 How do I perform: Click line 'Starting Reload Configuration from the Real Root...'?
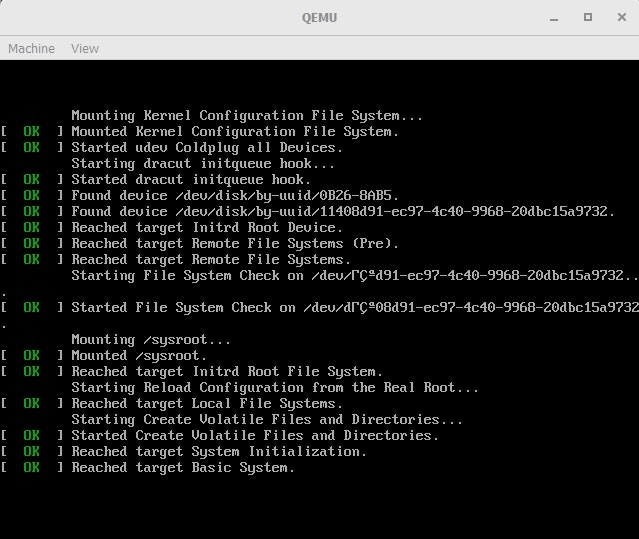(x=275, y=387)
